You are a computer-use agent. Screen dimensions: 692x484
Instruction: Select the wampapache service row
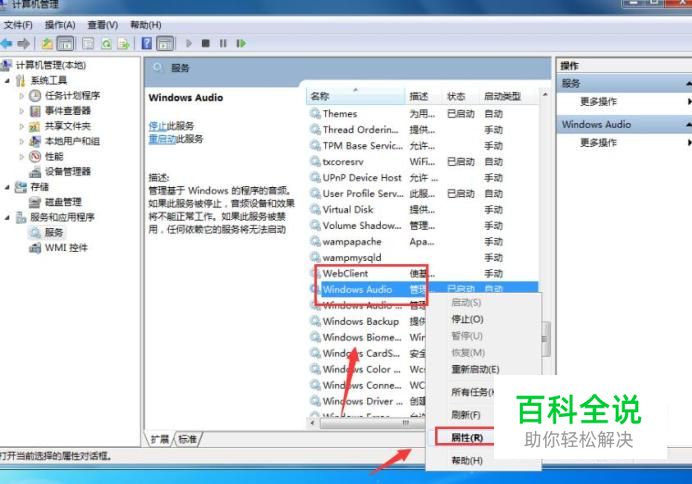424,242
